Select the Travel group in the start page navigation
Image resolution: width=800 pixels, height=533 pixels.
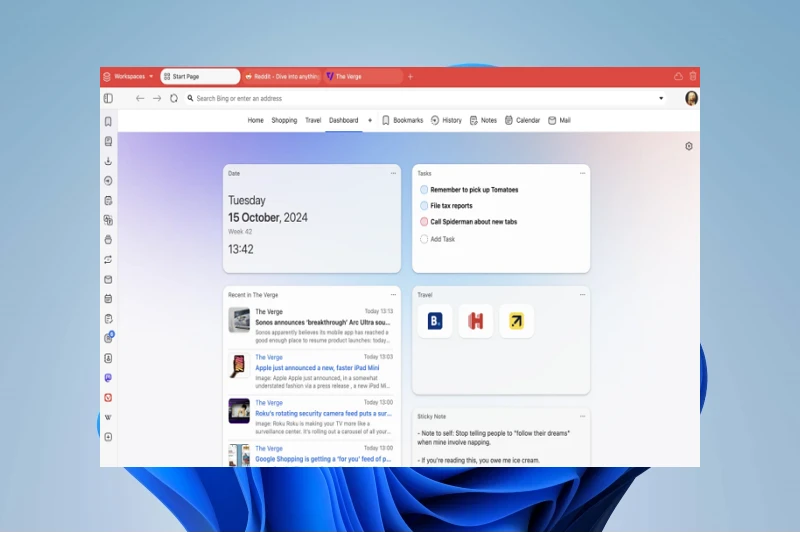(x=313, y=120)
